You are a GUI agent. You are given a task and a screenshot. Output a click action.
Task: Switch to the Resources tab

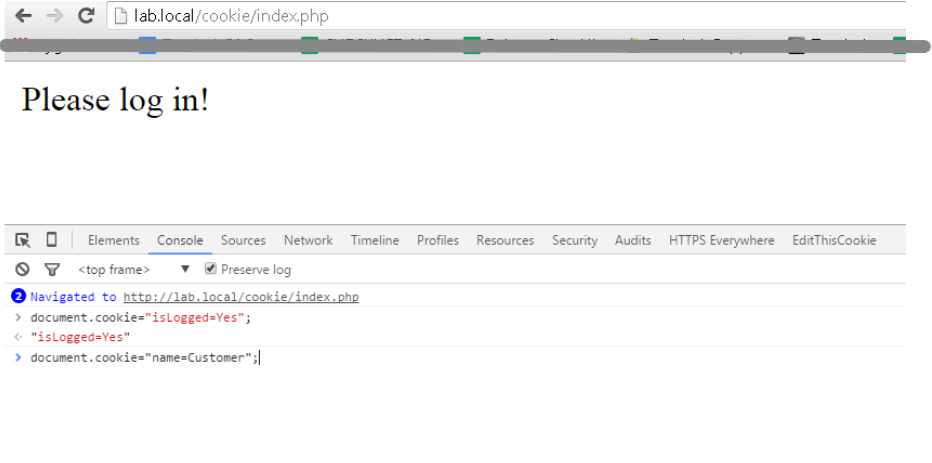(505, 240)
